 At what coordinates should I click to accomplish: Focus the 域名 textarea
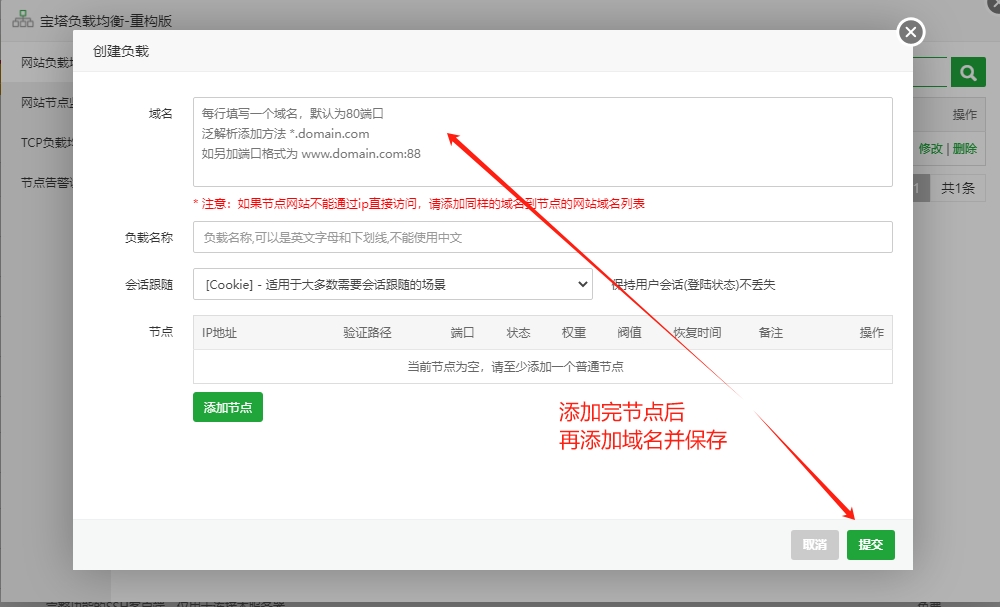click(543, 142)
